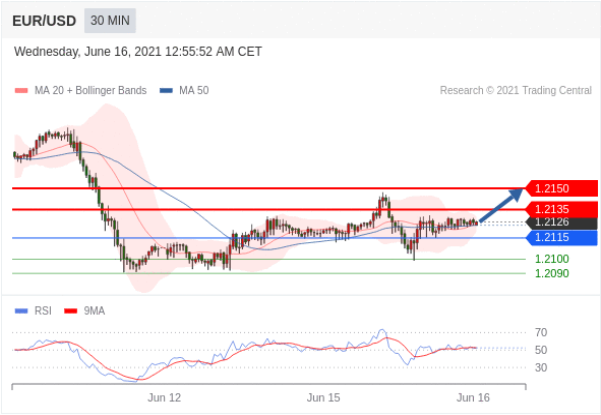Select the RSI legend label
Image resolution: width=601 pixels, height=415 pixels.
(x=43, y=311)
